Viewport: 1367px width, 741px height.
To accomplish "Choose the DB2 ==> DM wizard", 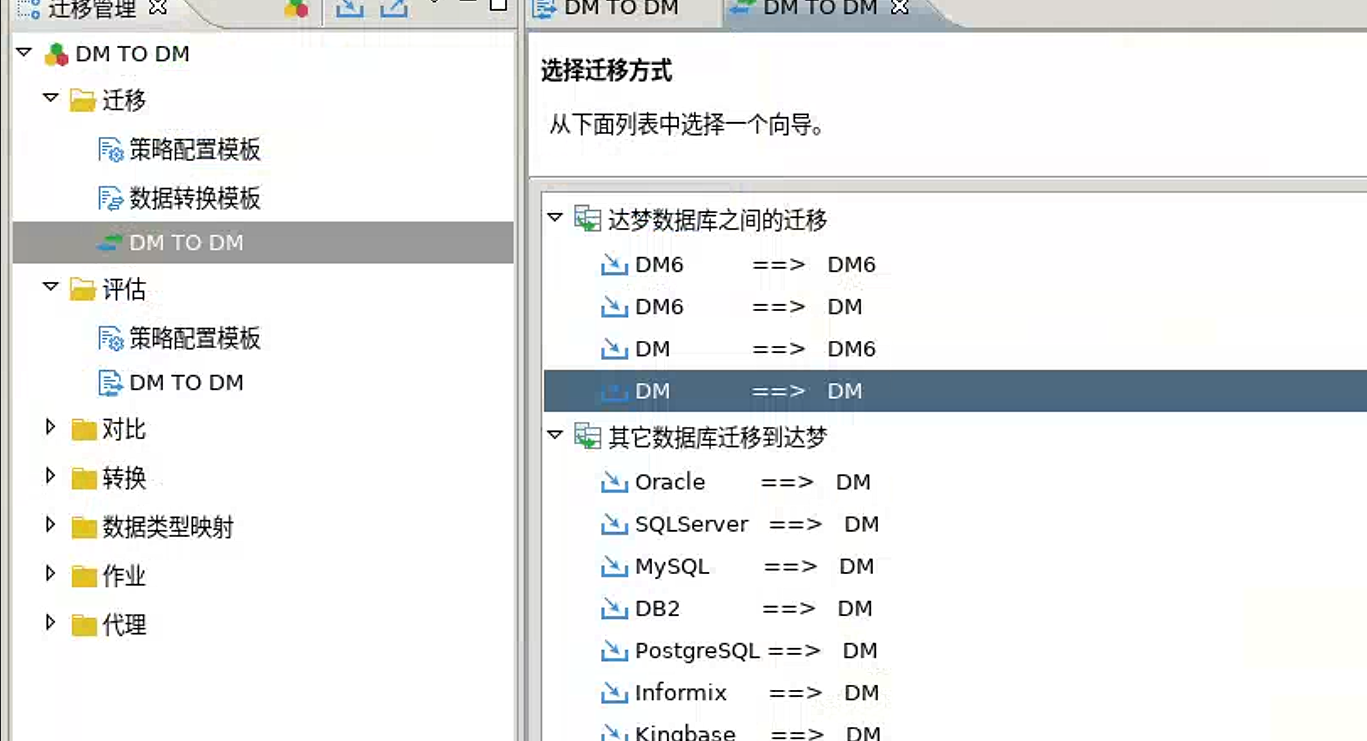I will (x=736, y=608).
